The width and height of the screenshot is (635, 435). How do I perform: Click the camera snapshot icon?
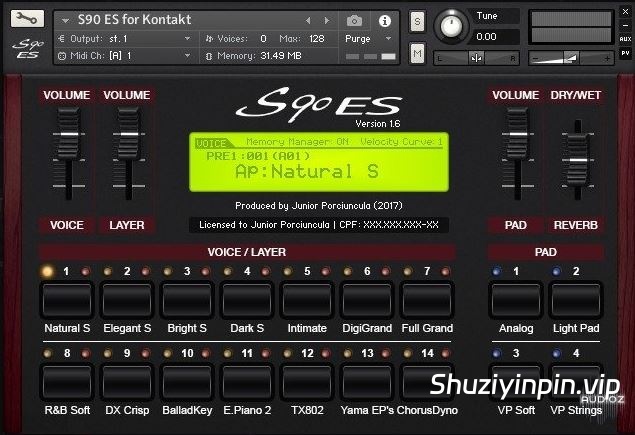(354, 20)
